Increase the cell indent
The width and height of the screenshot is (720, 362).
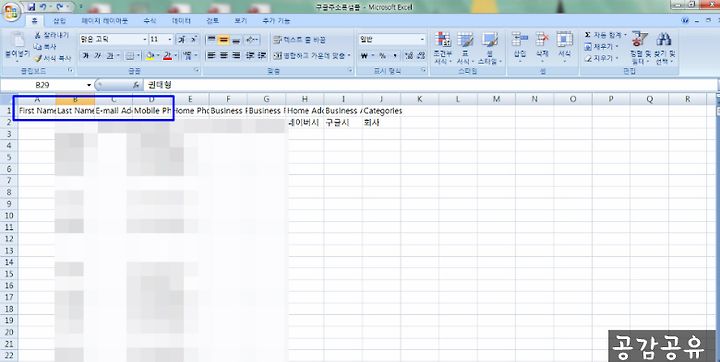click(x=262, y=56)
